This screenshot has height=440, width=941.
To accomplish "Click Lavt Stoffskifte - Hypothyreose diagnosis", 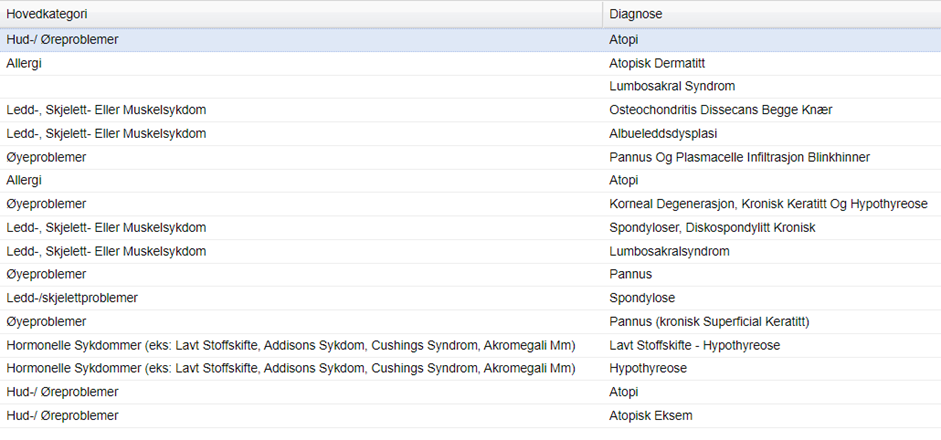I will coord(694,345).
